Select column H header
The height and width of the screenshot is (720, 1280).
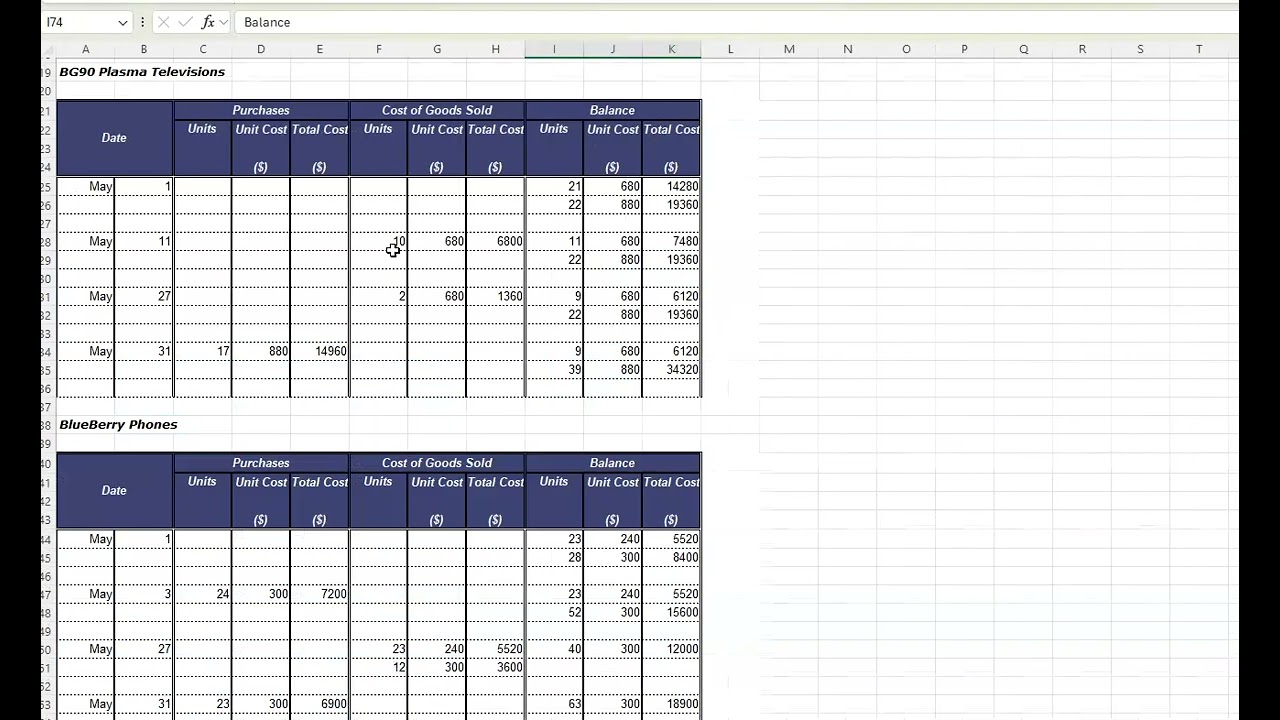[496, 49]
